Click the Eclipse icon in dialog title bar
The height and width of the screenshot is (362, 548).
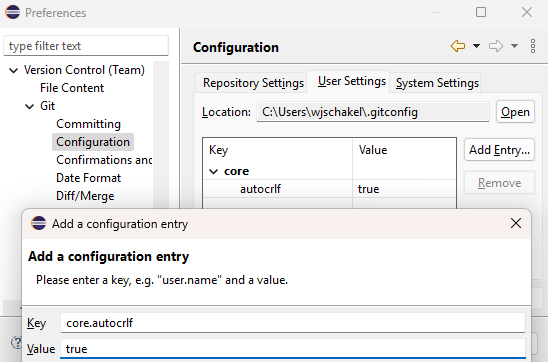point(38,223)
